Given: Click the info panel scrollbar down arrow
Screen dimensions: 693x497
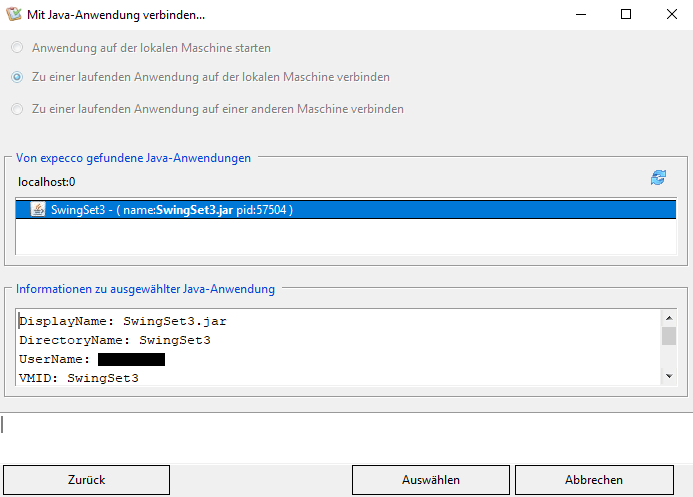Looking at the screenshot, I should (x=669, y=376).
